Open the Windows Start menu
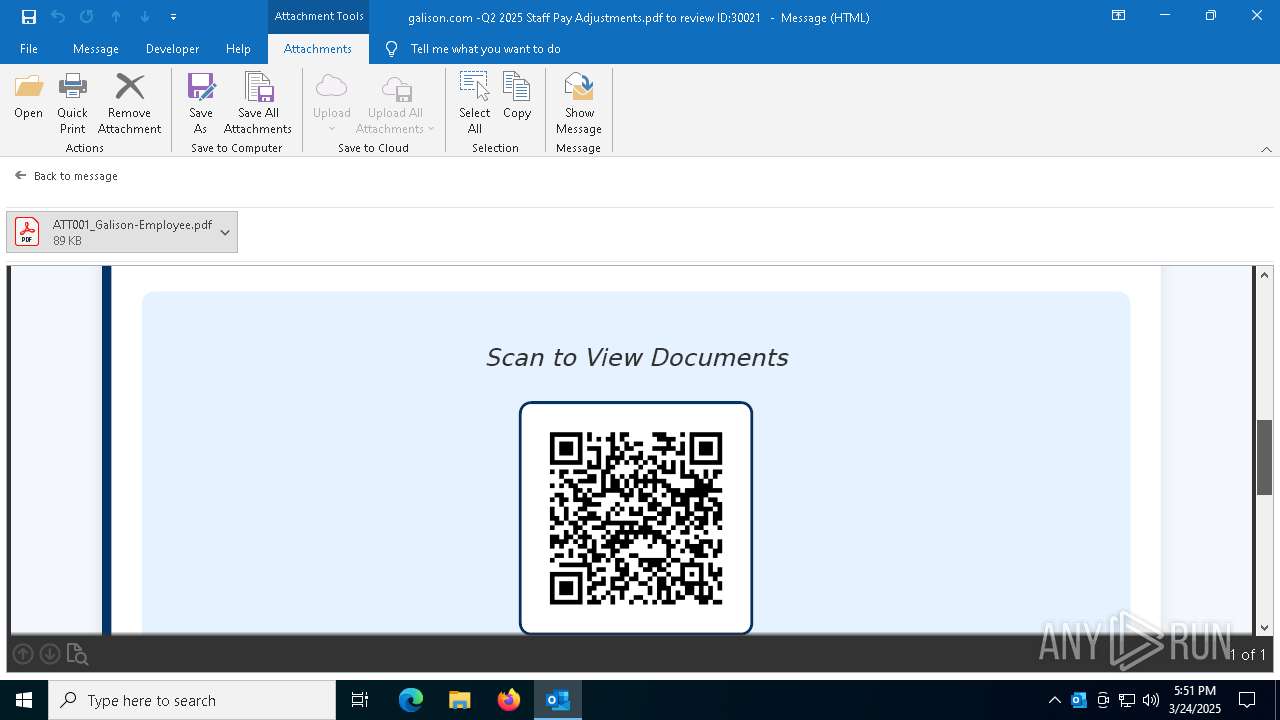 [24, 700]
